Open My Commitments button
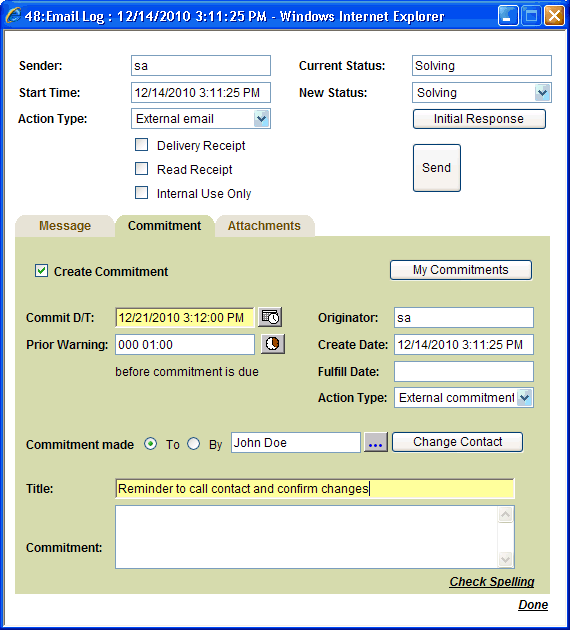Viewport: 570px width, 630px height. pos(461,270)
